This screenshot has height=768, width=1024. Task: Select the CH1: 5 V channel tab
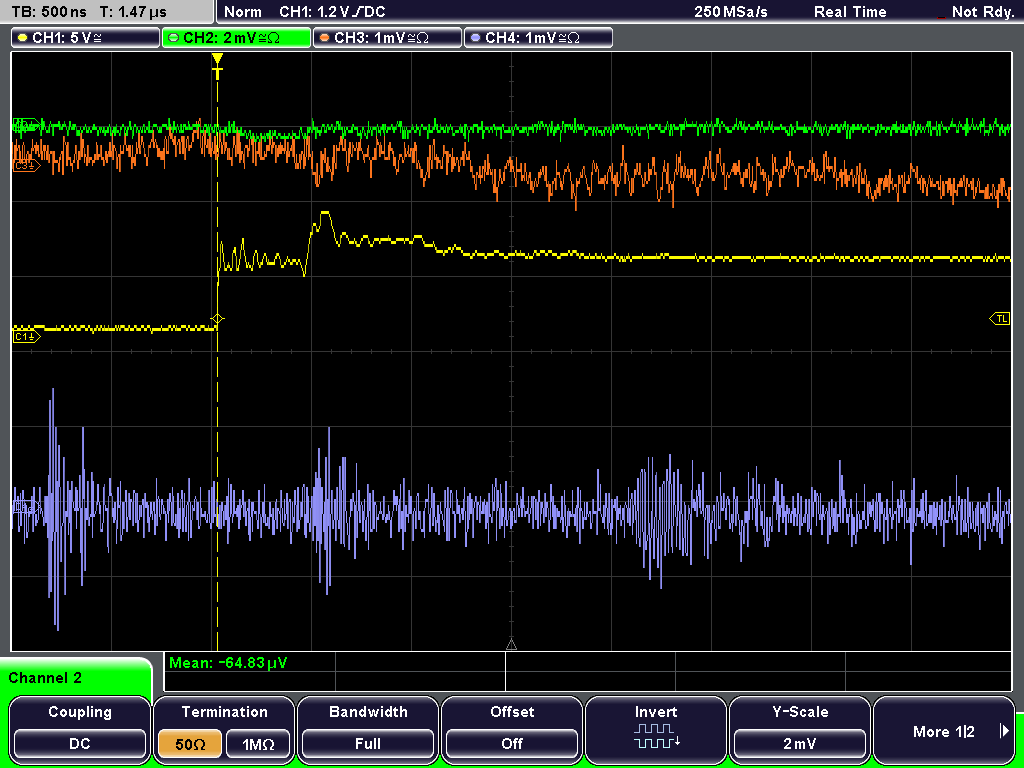[x=86, y=37]
